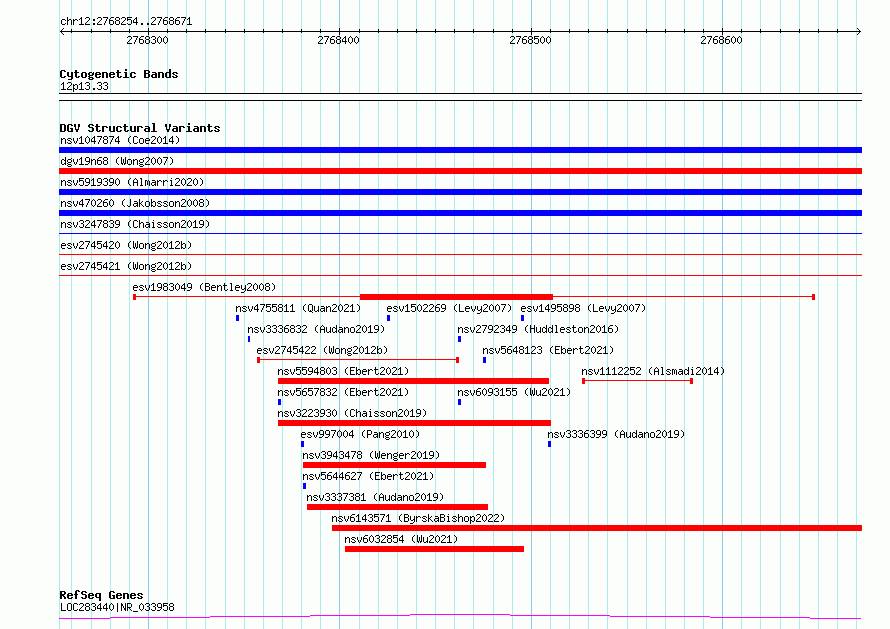The image size is (890, 629).
Task: Click esv997004 (Pang2010) label
Action: tap(360, 434)
